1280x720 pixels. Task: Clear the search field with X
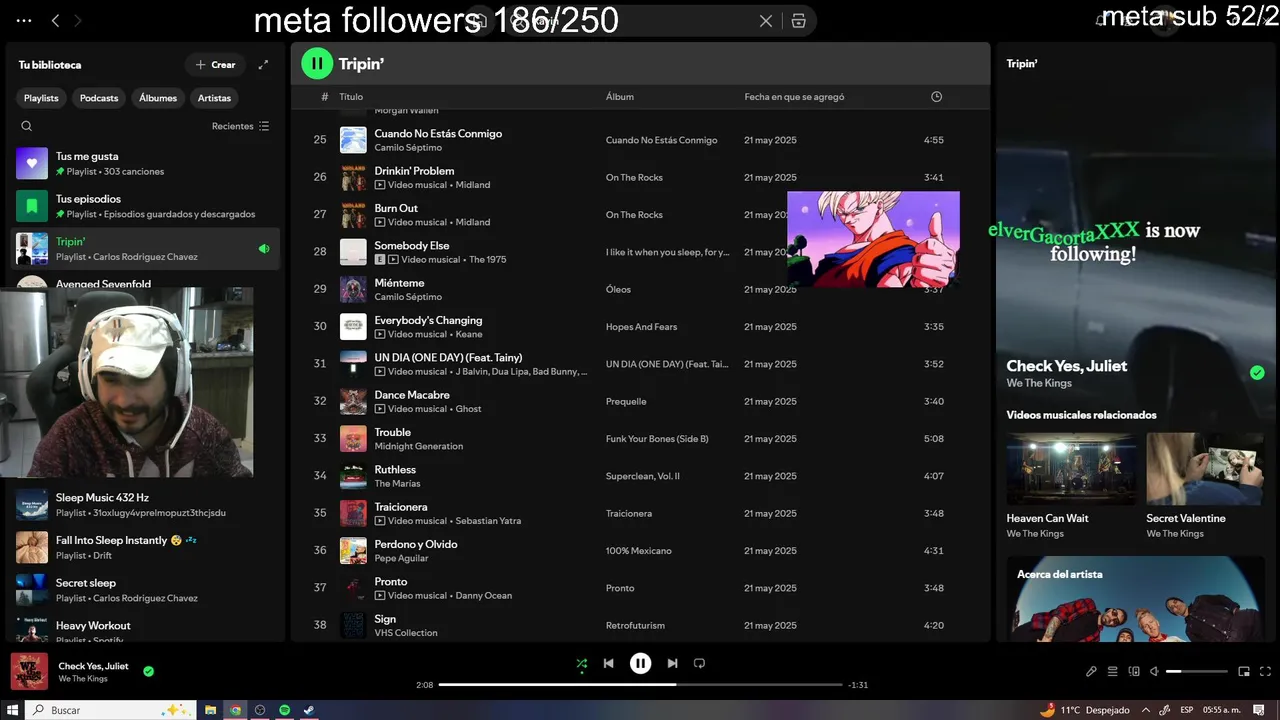click(x=766, y=21)
